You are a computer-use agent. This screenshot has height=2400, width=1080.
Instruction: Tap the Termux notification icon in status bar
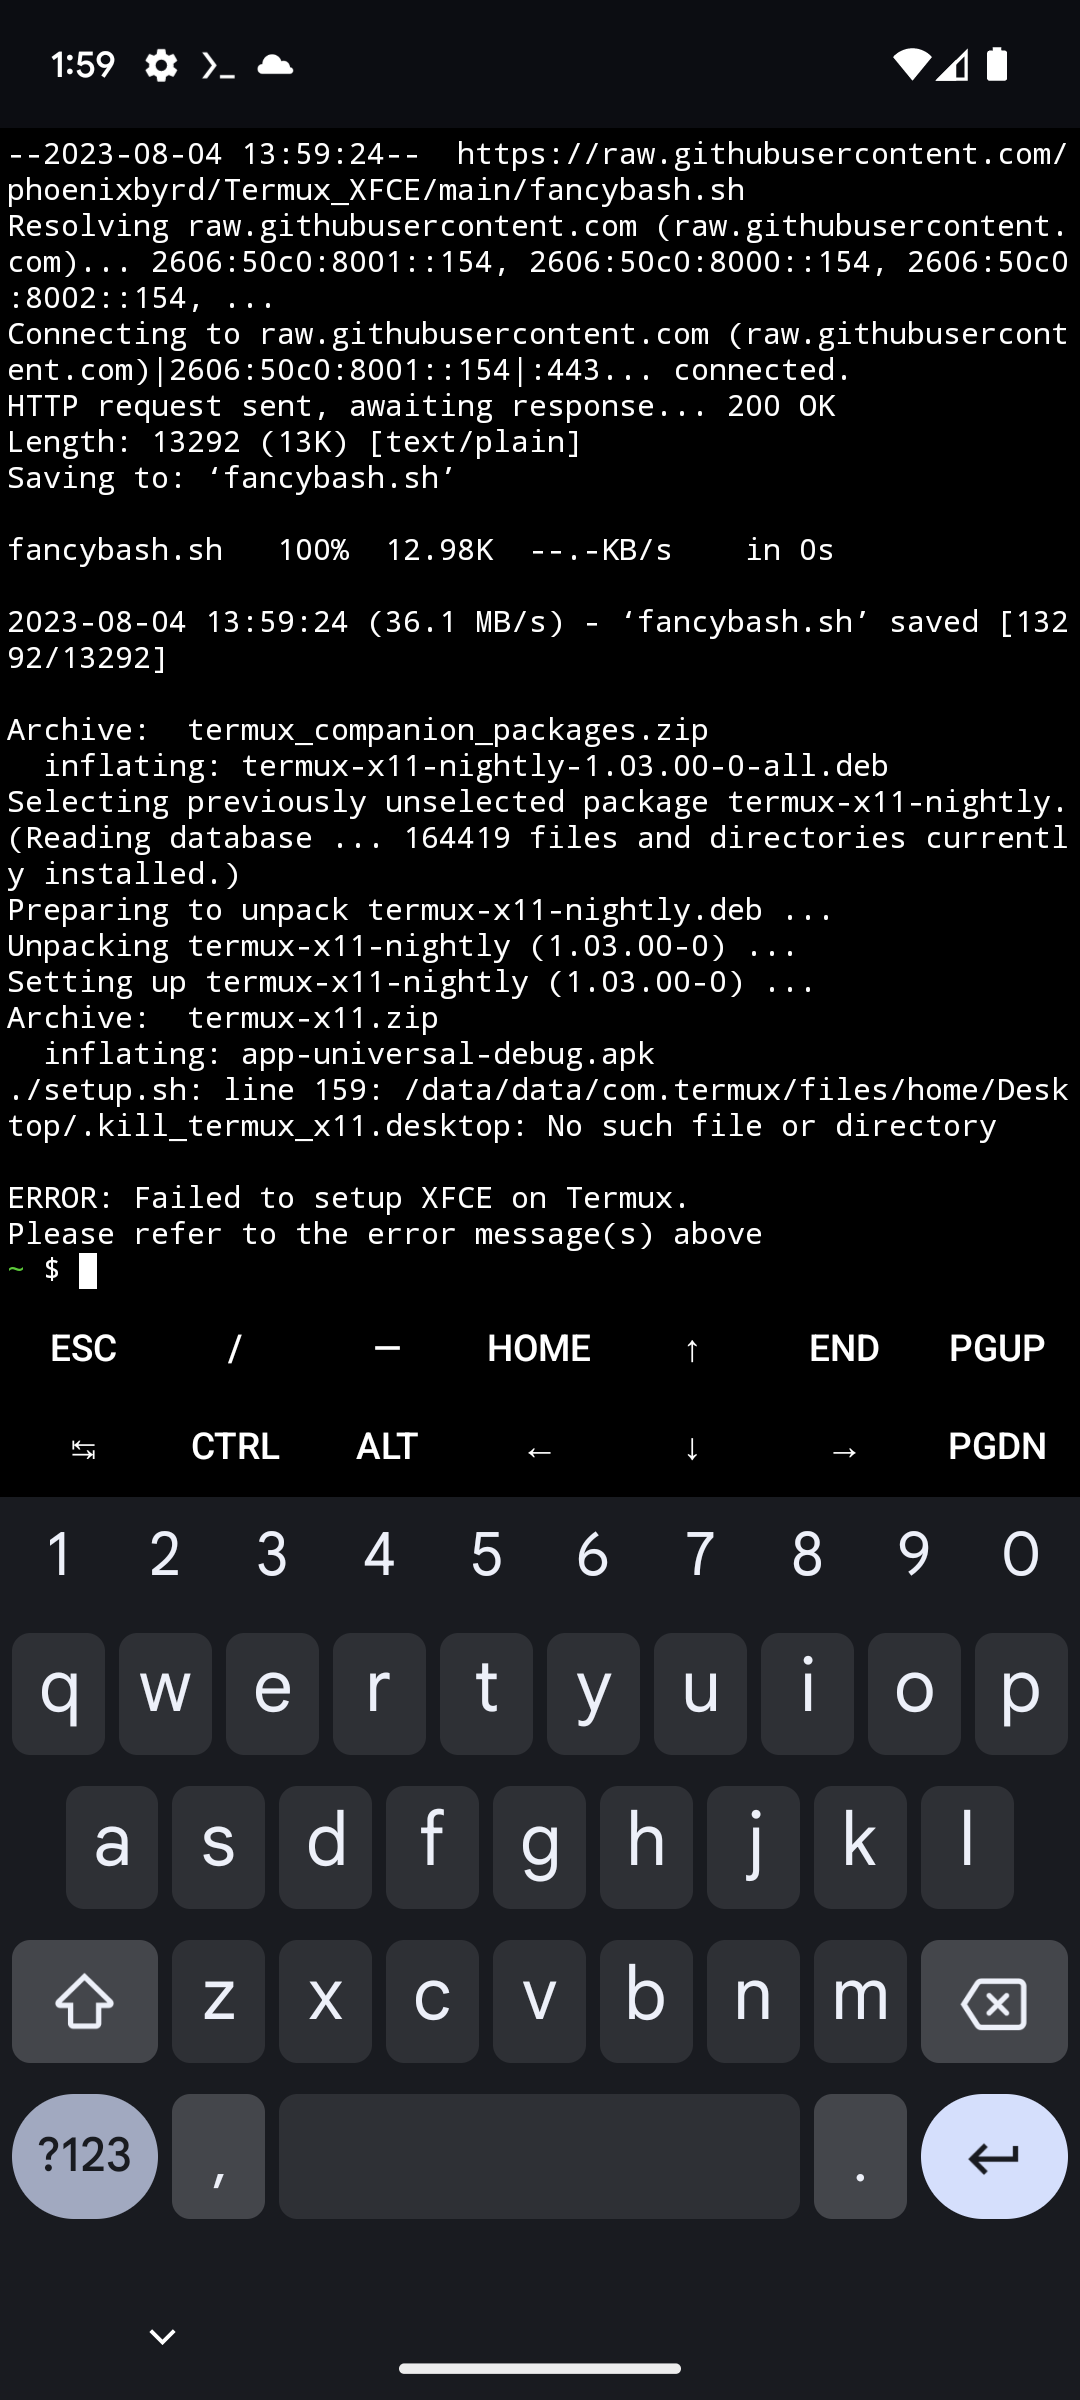coord(218,66)
